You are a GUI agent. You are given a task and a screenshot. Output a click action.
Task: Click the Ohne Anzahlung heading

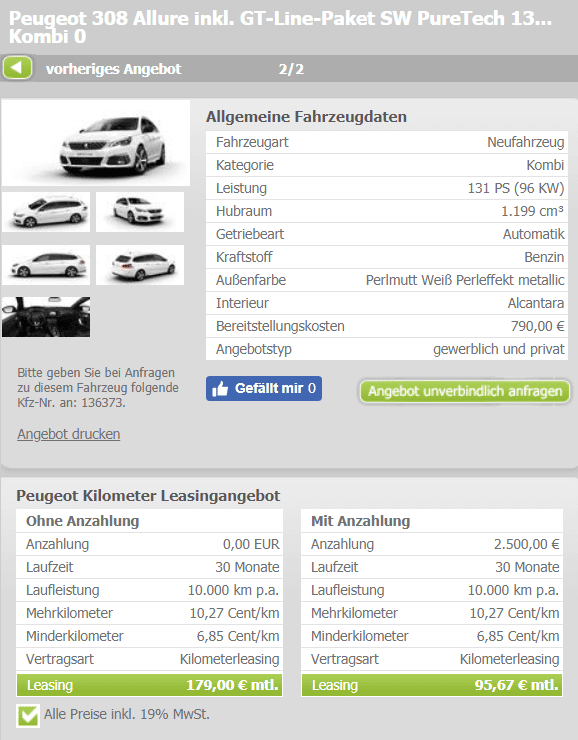pos(83,521)
